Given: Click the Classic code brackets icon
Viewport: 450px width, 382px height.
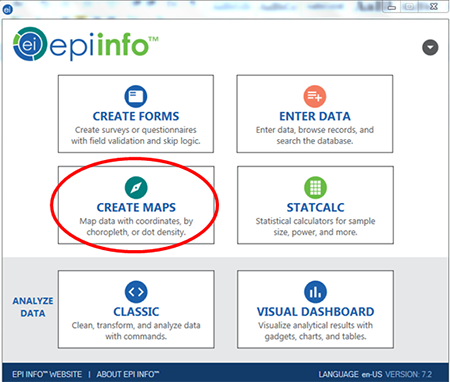Looking at the screenshot, I should [136, 292].
